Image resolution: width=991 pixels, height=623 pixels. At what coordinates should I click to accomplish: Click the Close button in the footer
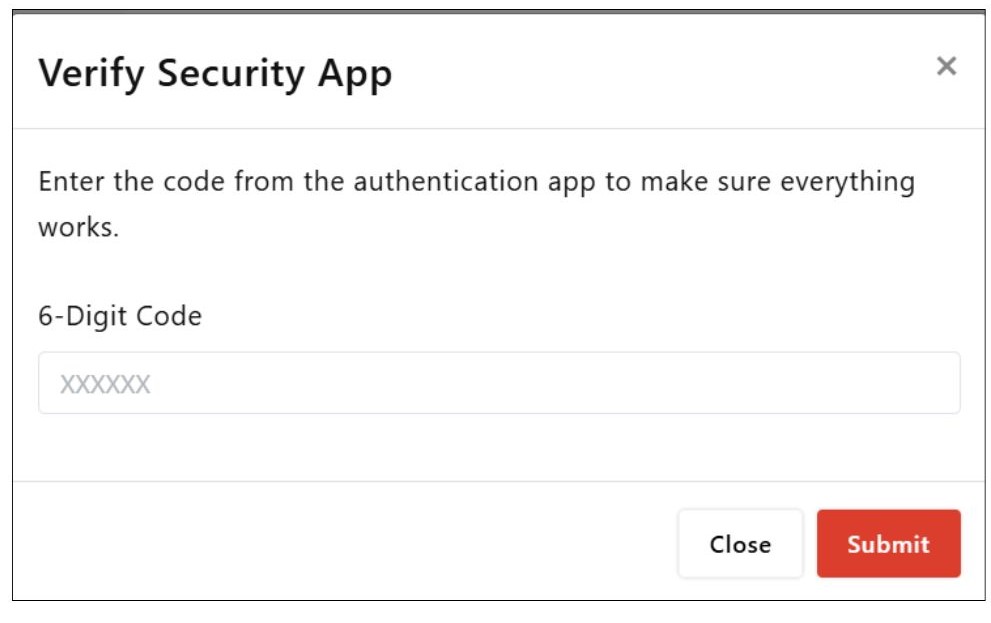point(740,544)
